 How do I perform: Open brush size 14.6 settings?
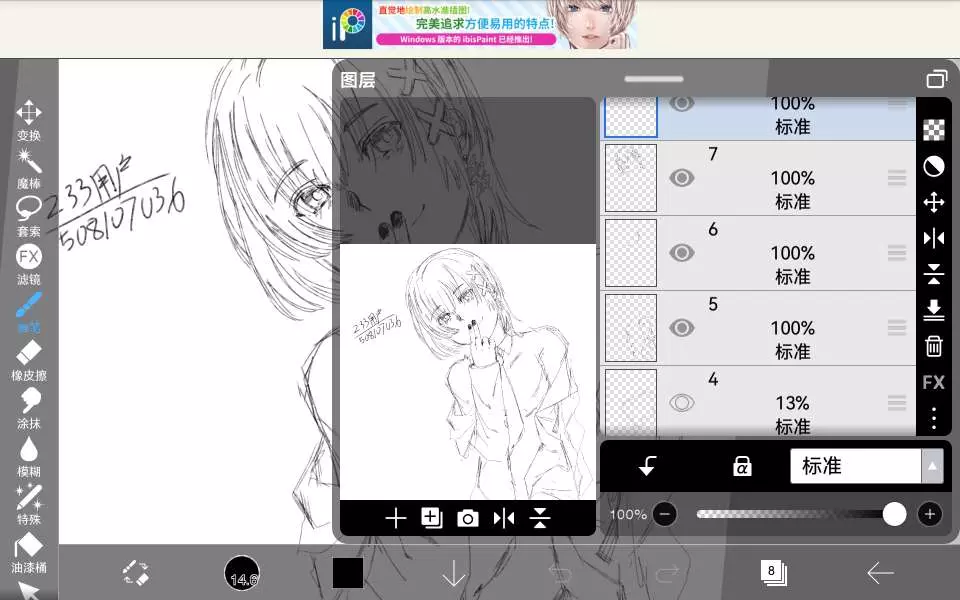tap(242, 573)
